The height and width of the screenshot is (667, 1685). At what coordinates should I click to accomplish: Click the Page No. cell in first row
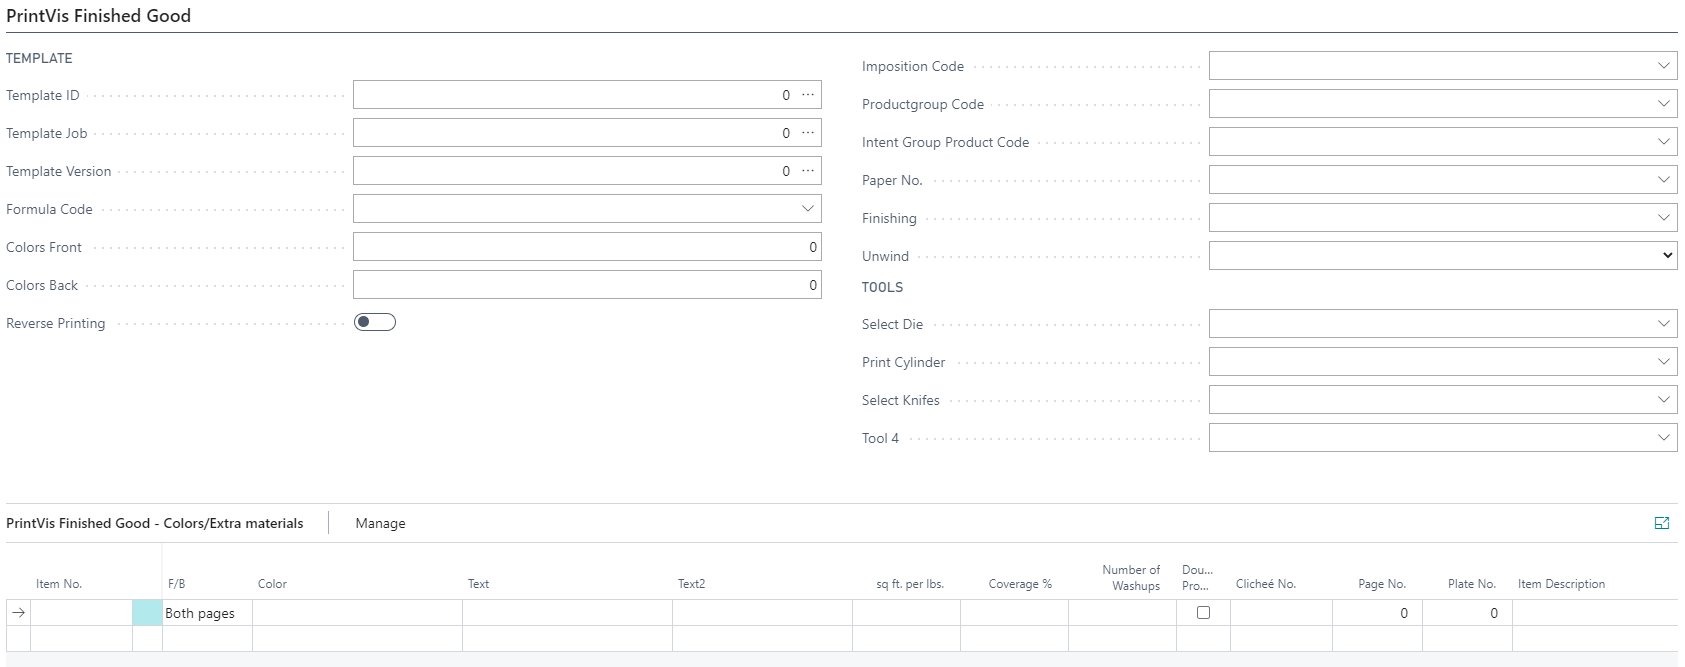point(1377,613)
